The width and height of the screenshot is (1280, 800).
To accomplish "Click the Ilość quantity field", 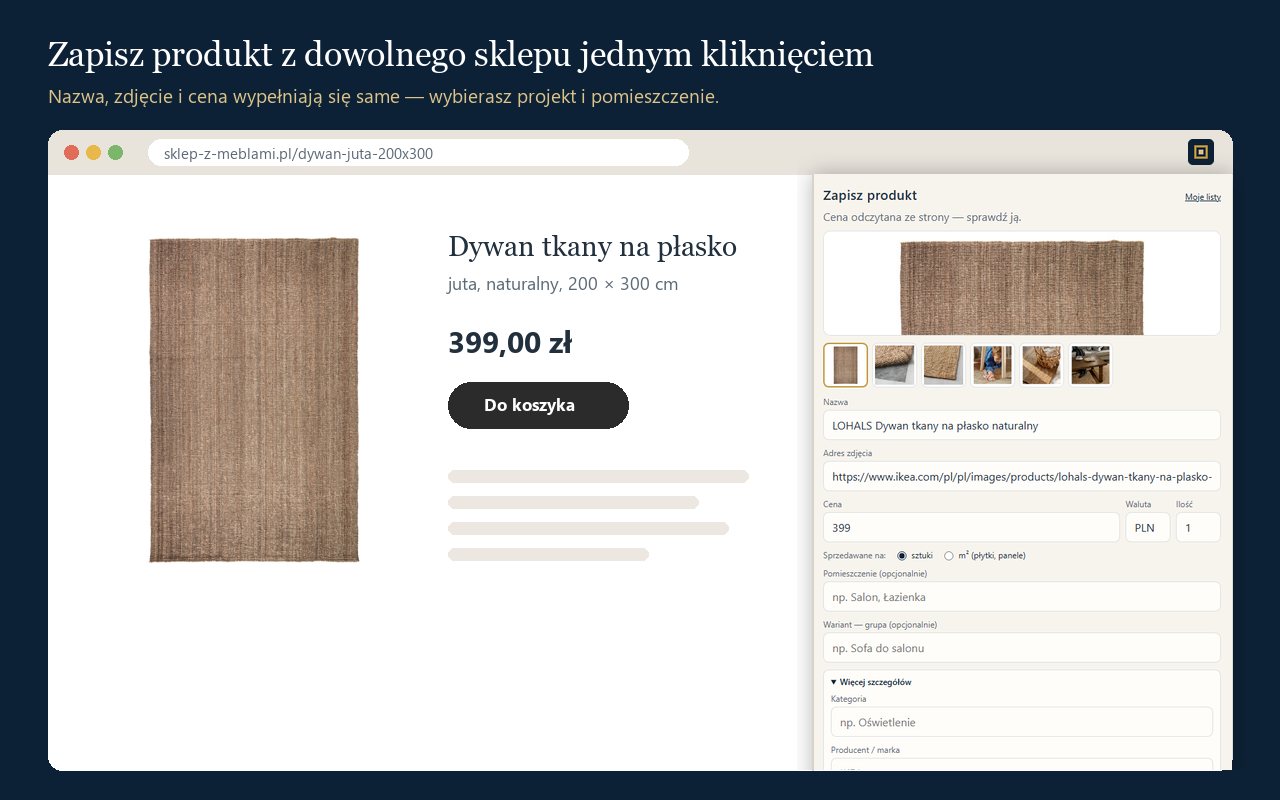I will click(1198, 527).
